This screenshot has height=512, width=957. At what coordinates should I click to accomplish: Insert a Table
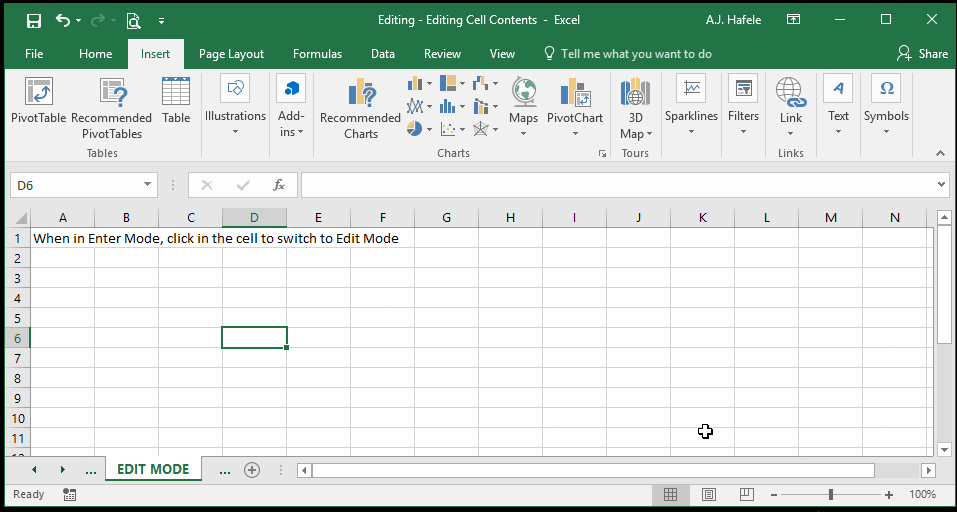click(x=176, y=99)
